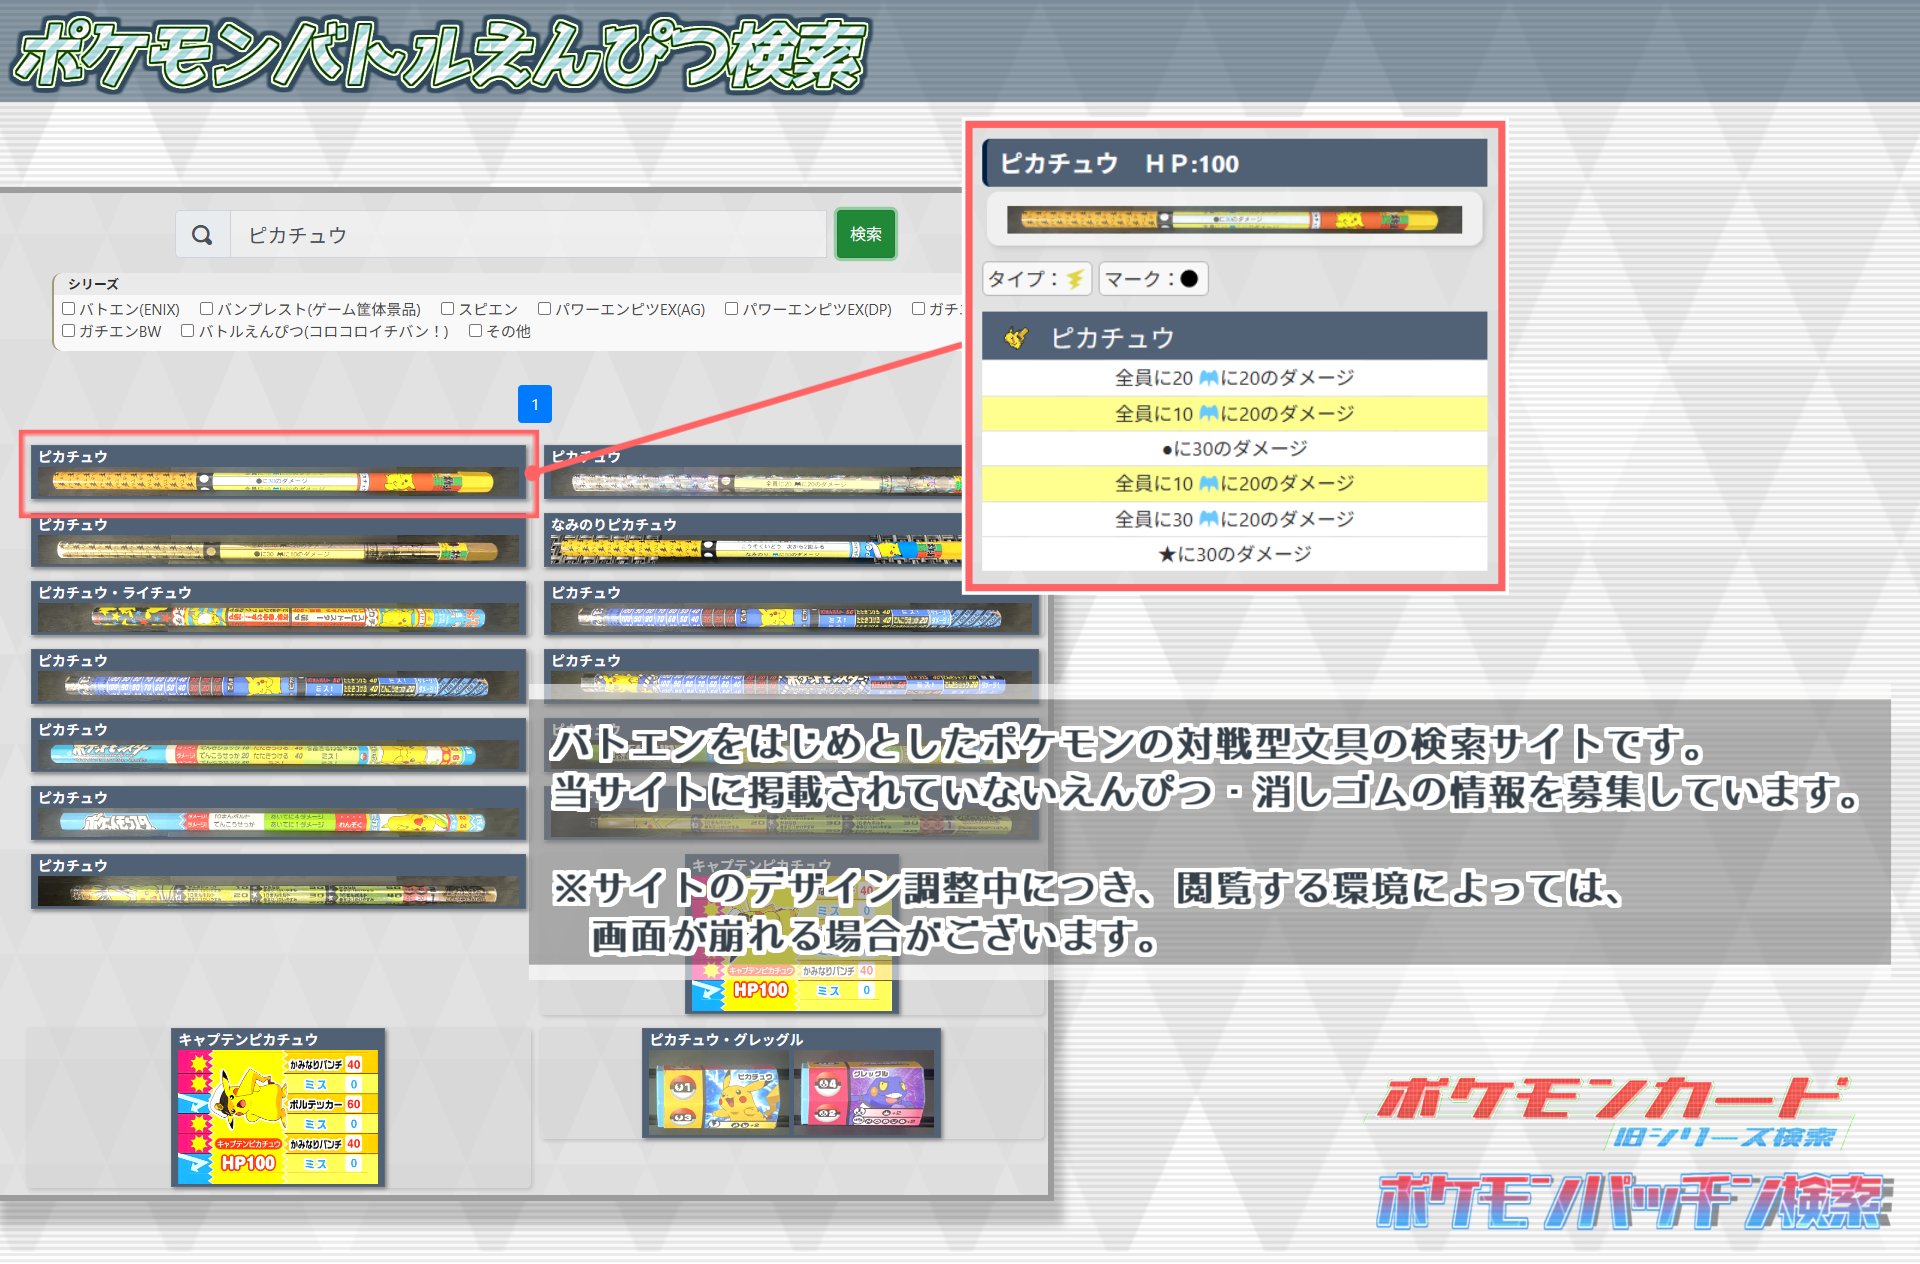Click the magnifying glass search icon
1920x1264 pixels.
coord(202,235)
